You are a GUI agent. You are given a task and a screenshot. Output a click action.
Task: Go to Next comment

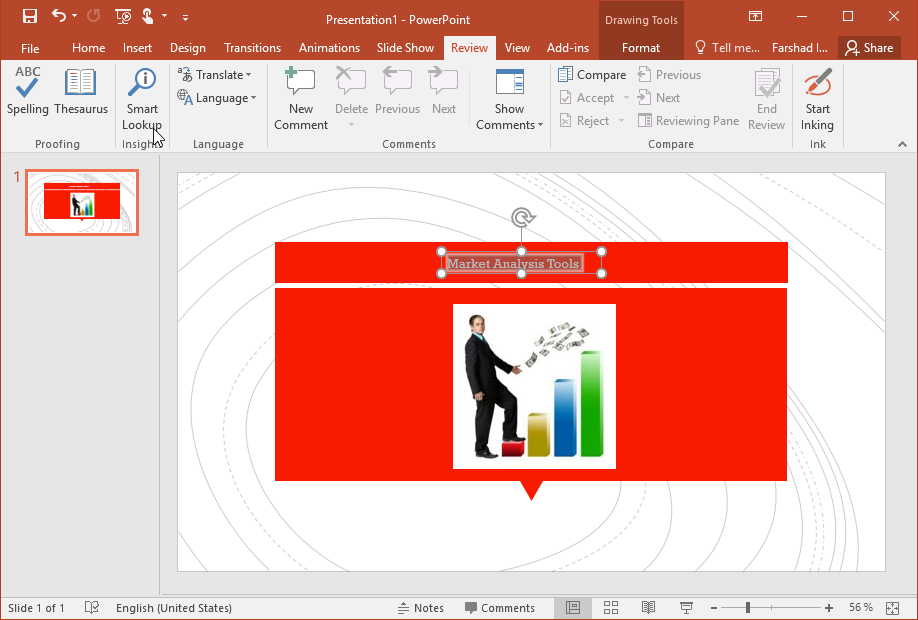pos(444,91)
